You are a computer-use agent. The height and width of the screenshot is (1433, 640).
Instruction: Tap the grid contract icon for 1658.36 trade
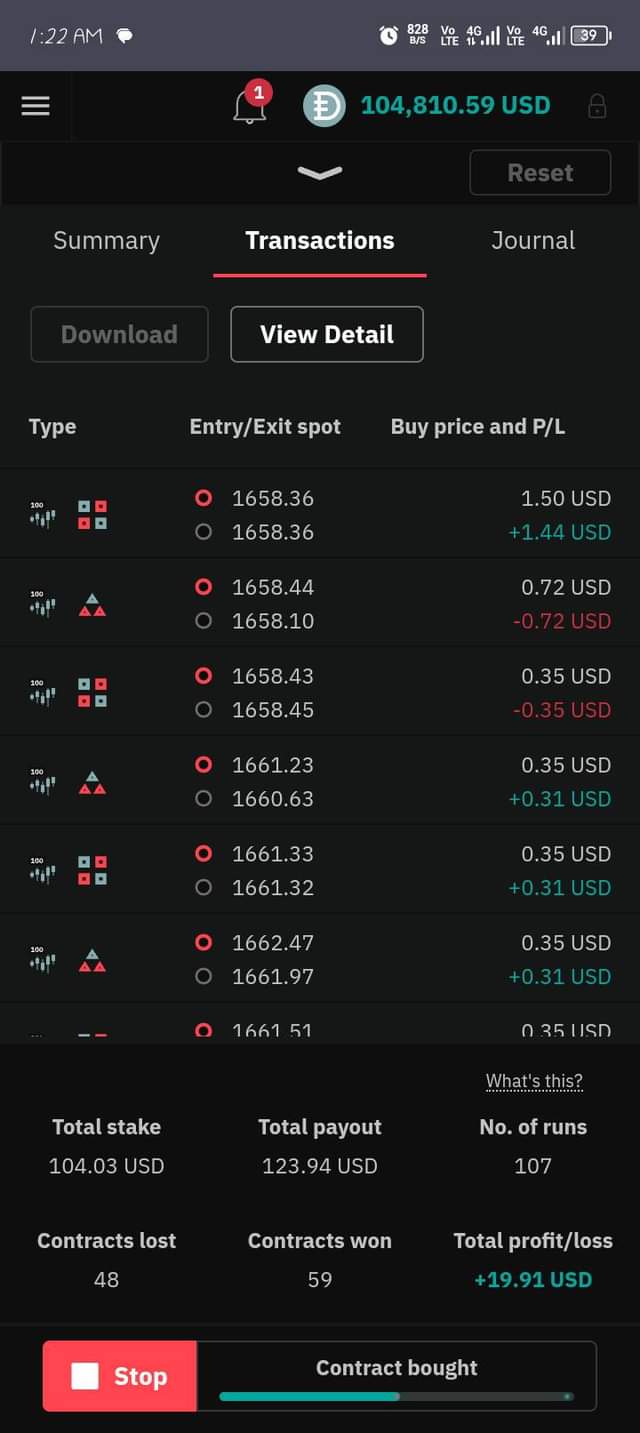pyautogui.click(x=93, y=515)
